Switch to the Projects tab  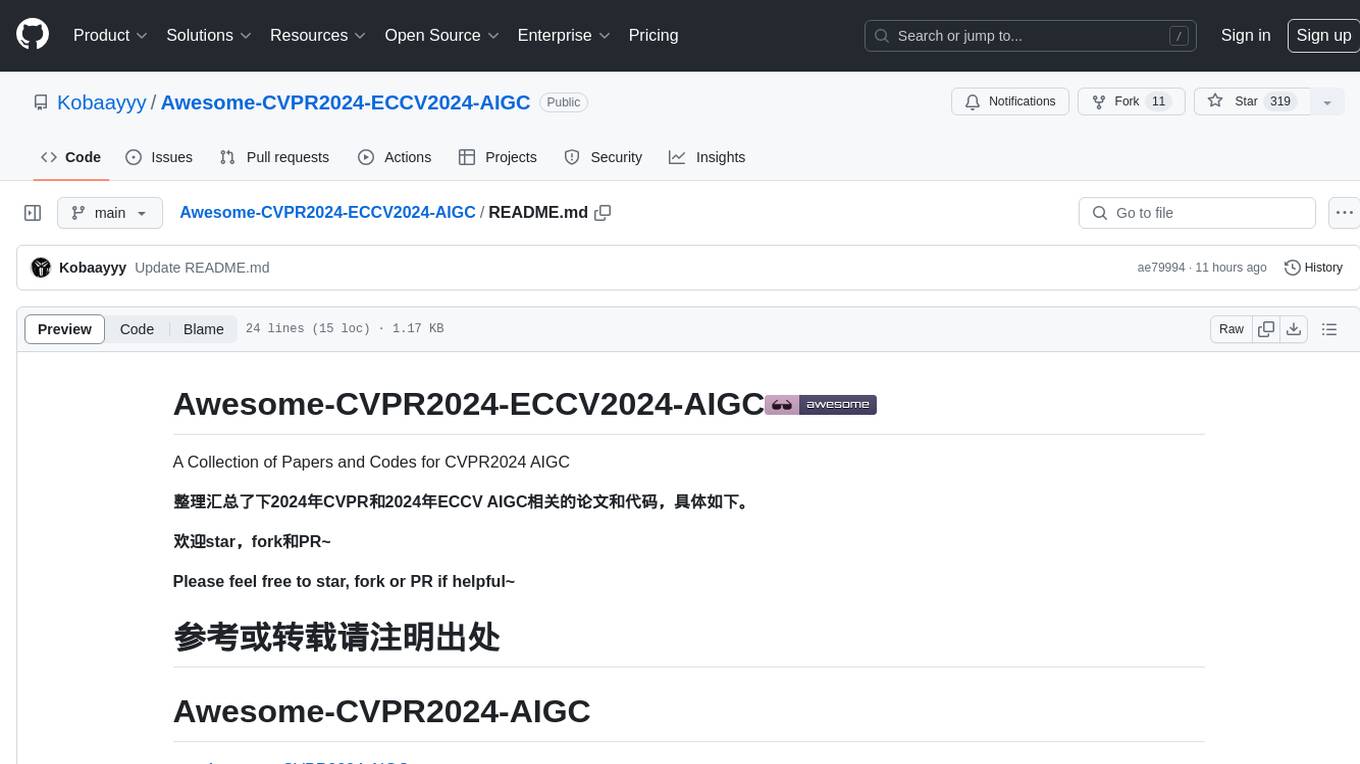498,157
